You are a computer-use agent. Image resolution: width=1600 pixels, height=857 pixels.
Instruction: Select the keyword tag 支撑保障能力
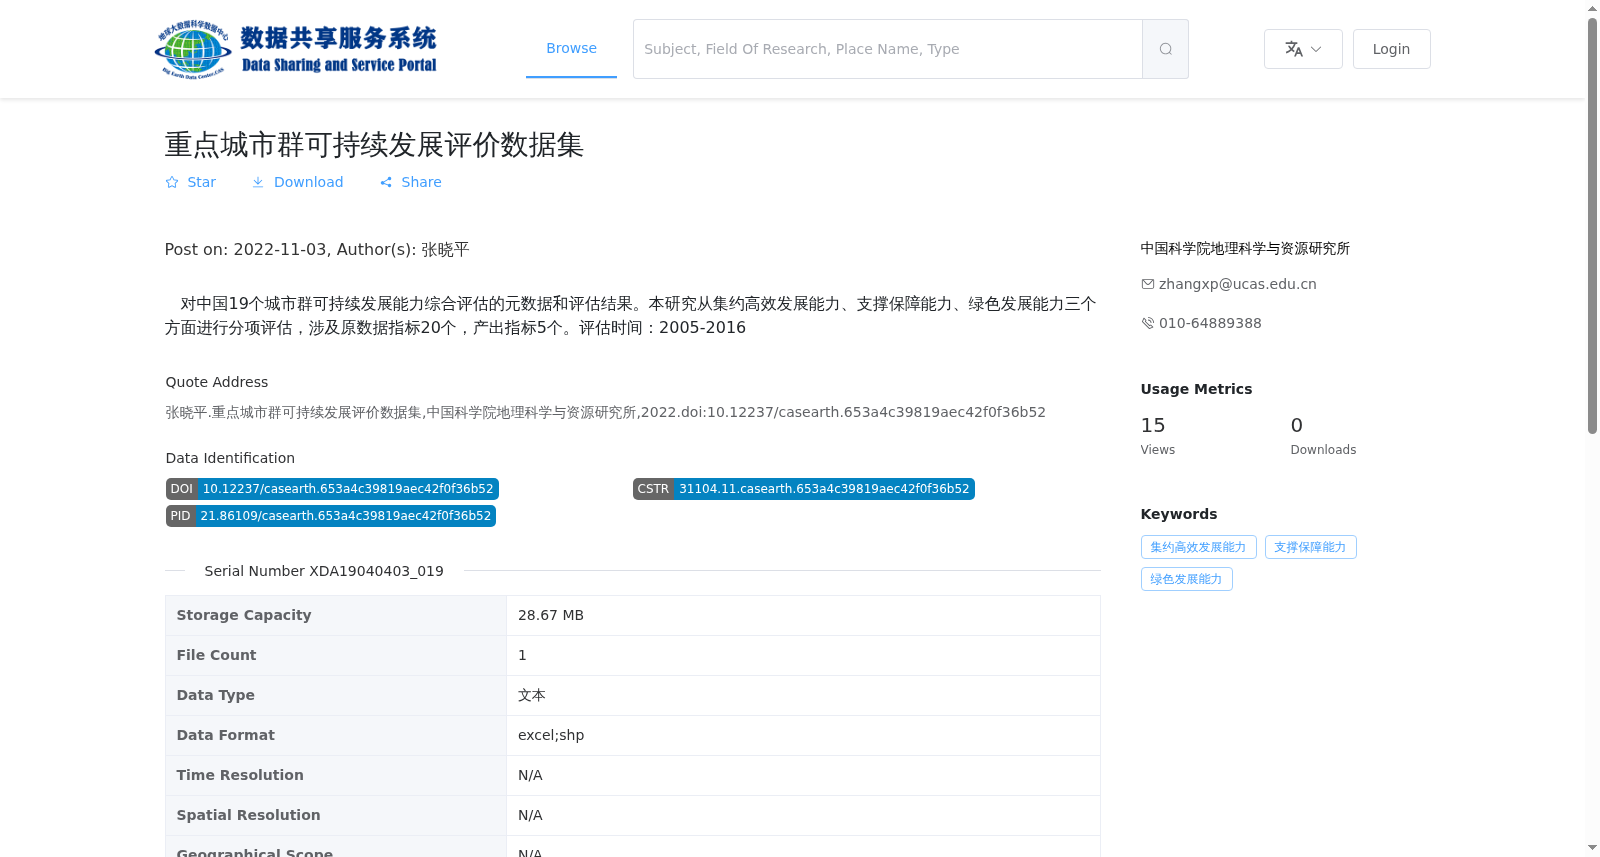[1310, 547]
